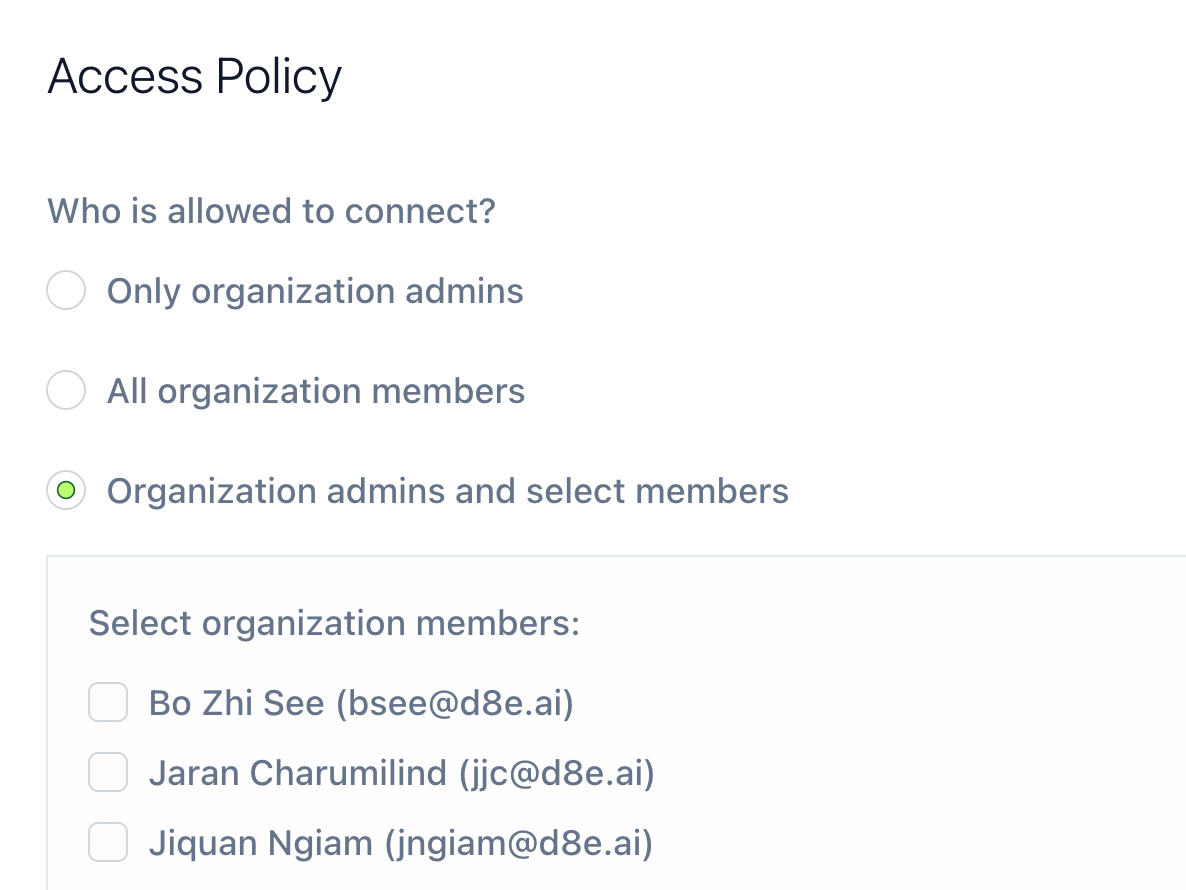
Task: Enable the Jaran Charumilind checkbox
Action: point(108,772)
